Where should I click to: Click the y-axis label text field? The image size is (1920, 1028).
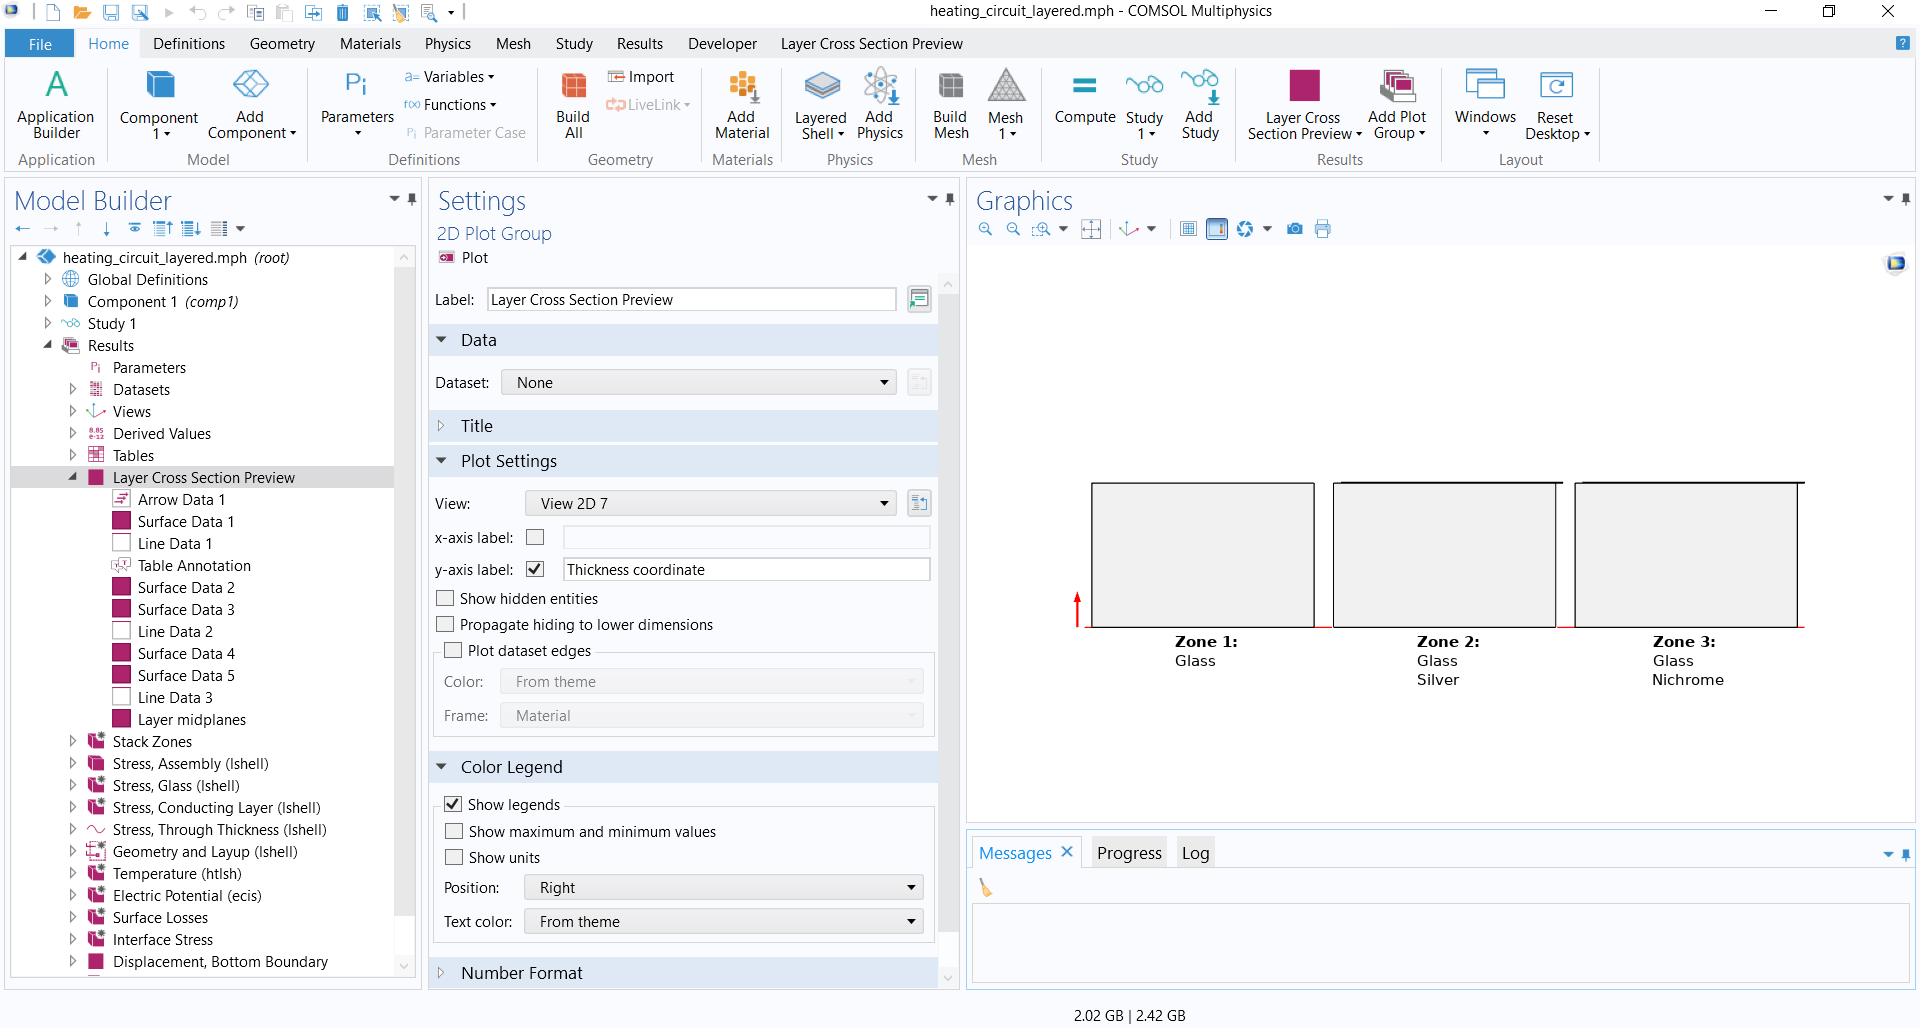click(x=746, y=570)
